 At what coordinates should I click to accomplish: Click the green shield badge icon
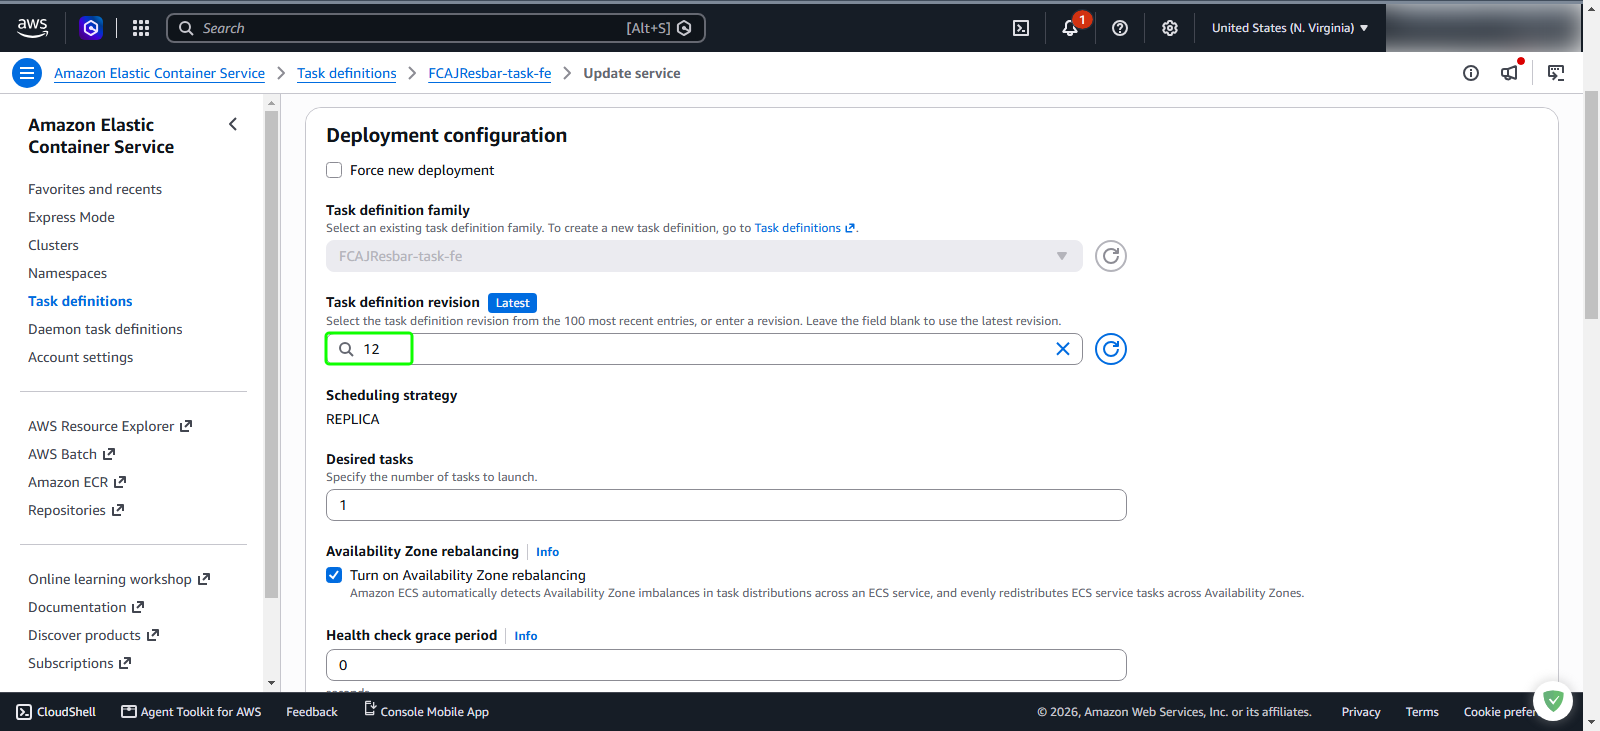[x=1553, y=701]
